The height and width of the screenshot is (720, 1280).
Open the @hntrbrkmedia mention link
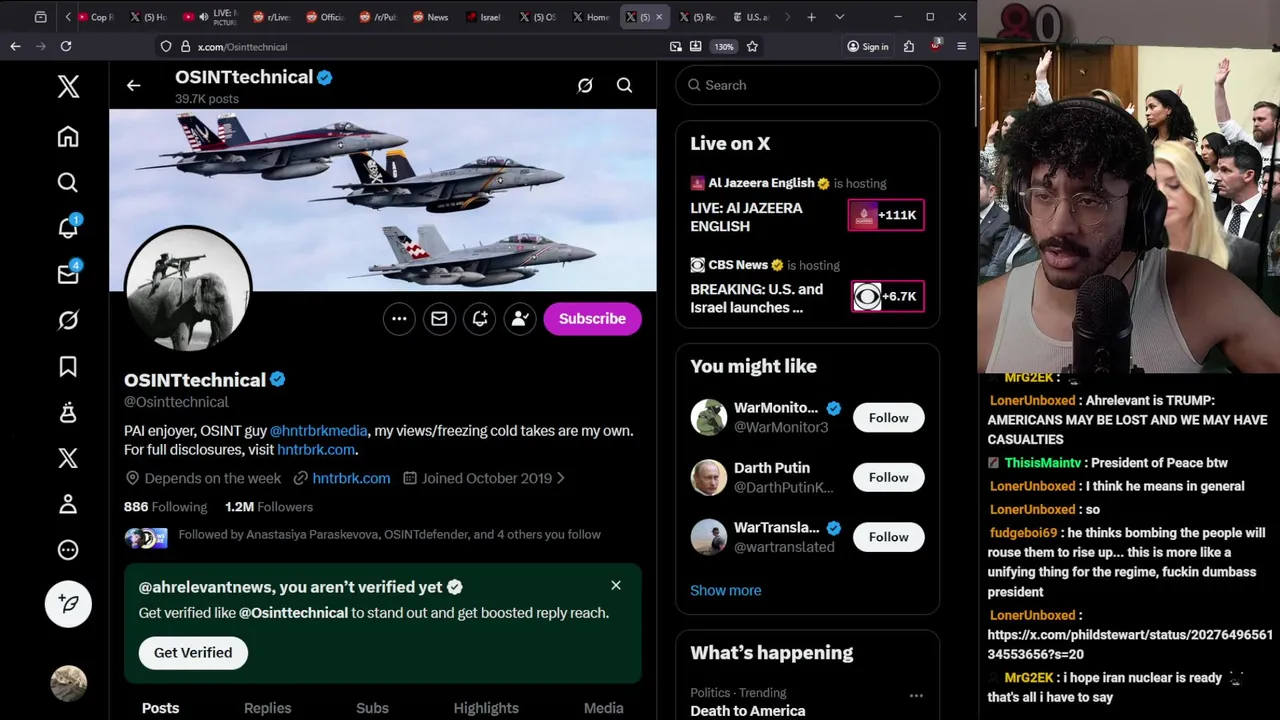pyautogui.click(x=319, y=431)
